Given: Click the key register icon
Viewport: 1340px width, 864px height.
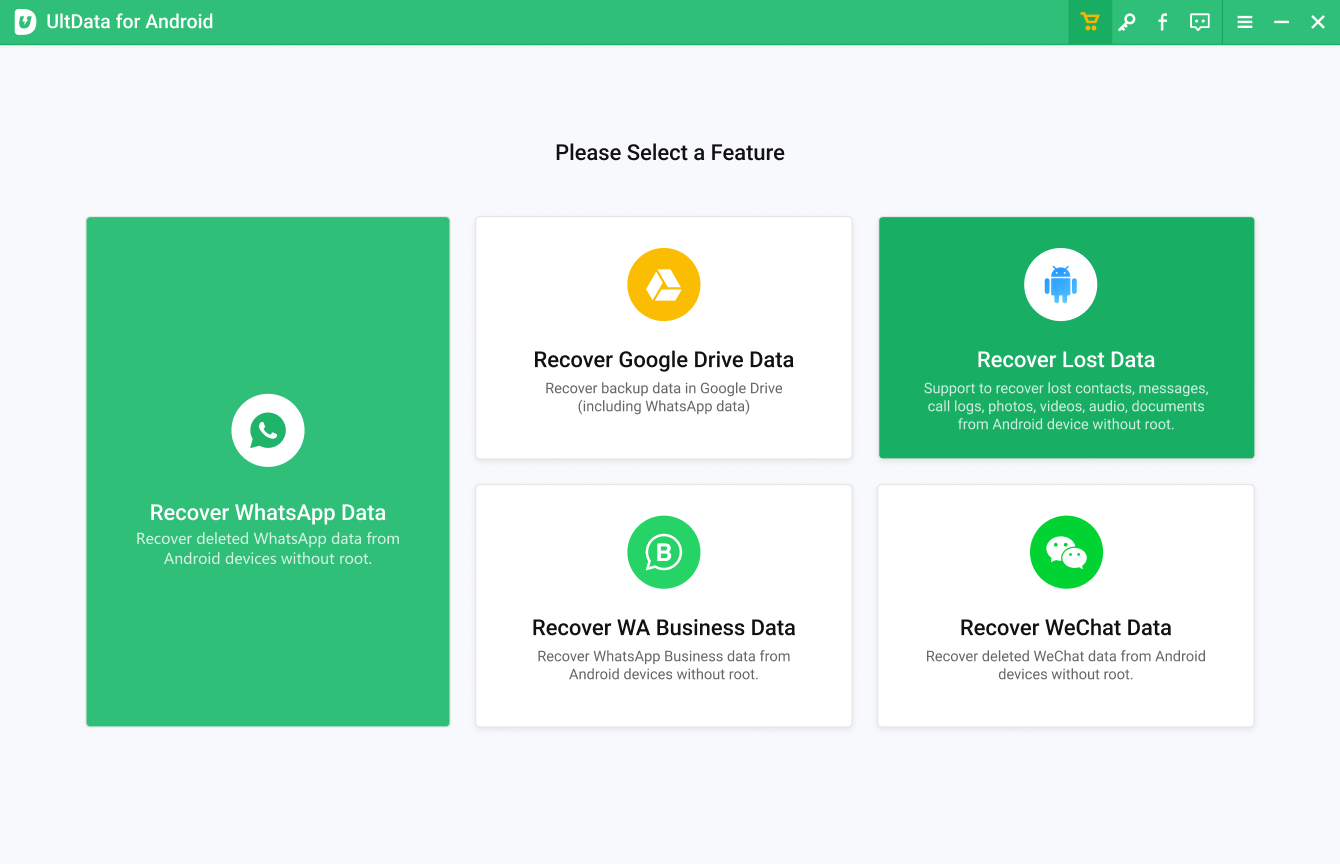Looking at the screenshot, I should (x=1127, y=22).
